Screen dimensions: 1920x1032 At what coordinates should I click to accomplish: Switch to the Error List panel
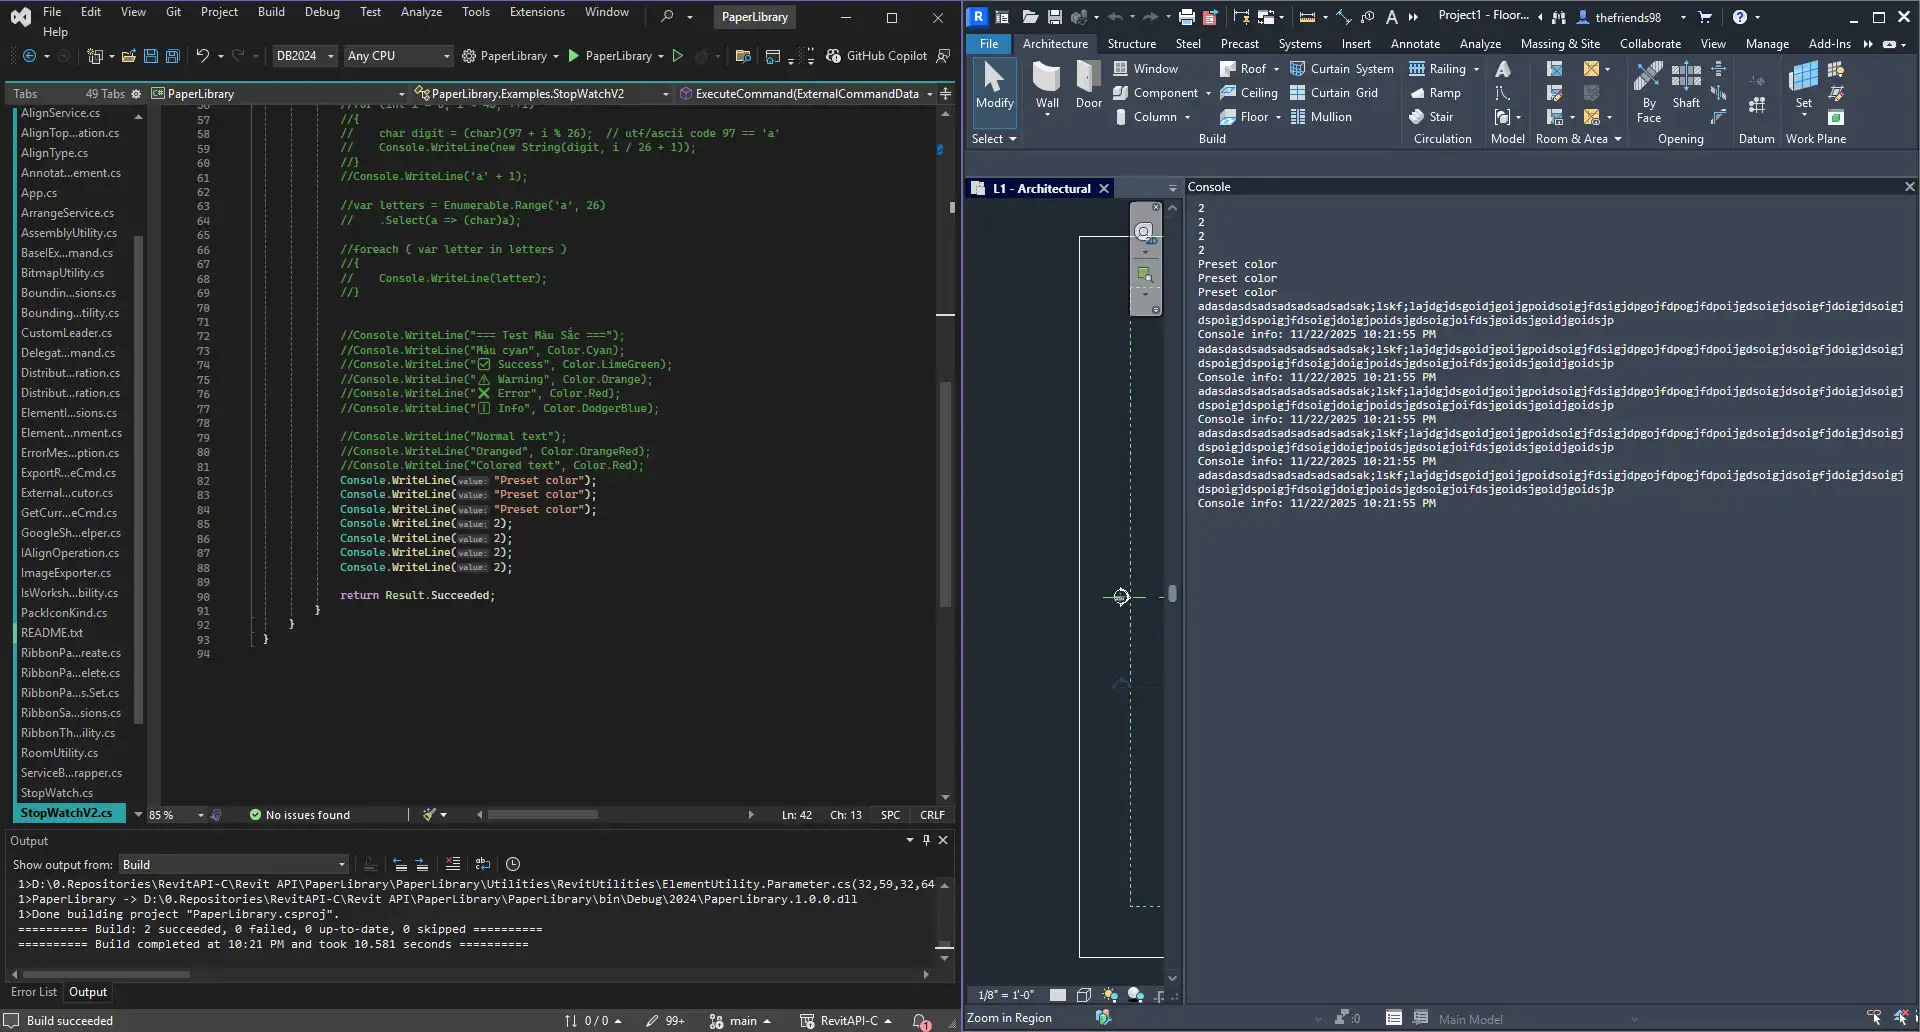click(33, 992)
